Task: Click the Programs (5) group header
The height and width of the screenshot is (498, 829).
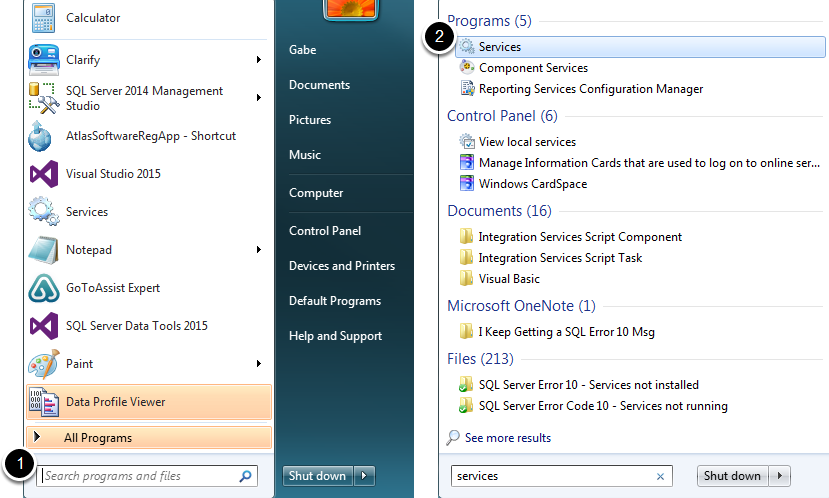Action: point(489,21)
